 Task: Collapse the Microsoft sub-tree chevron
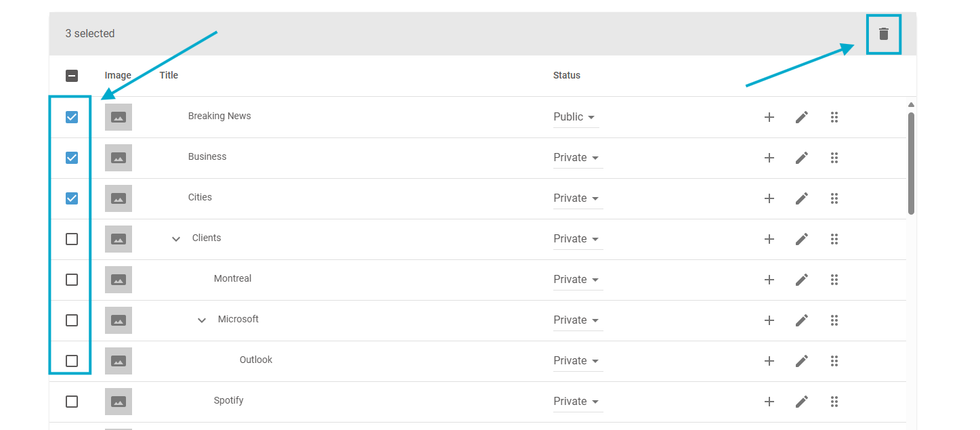pos(202,320)
